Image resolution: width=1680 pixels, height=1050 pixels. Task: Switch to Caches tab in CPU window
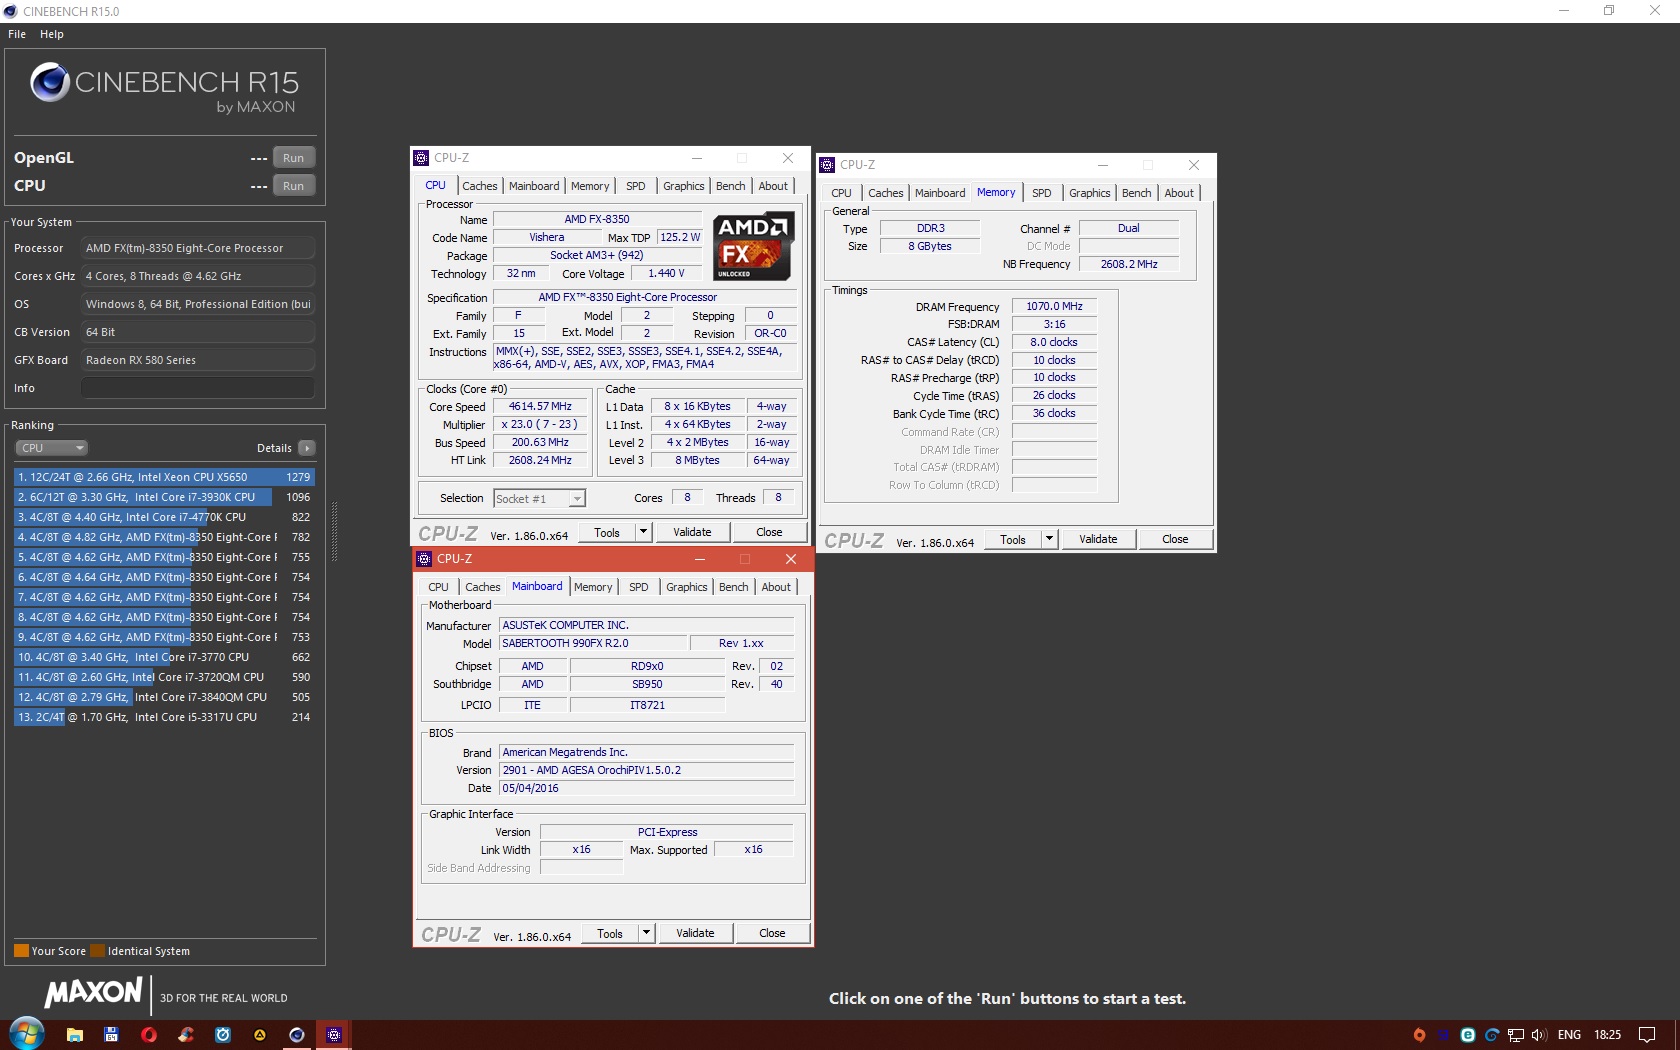[480, 186]
